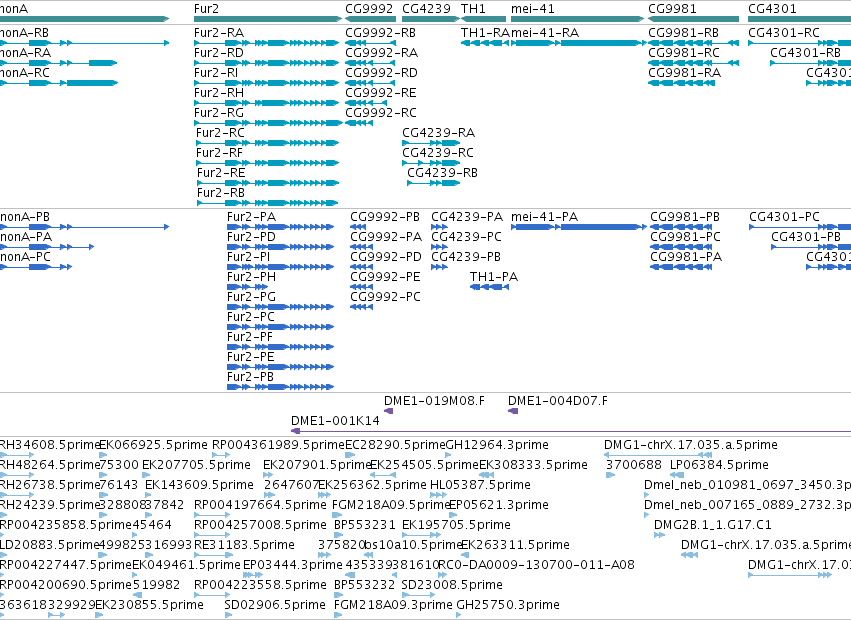The width and height of the screenshot is (851, 620).
Task: Select the GH12964.3prime EST label
Action: pos(497,445)
